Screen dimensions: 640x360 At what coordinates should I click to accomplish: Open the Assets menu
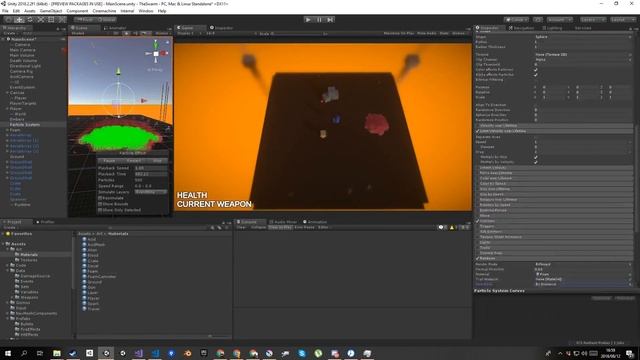click(29, 11)
